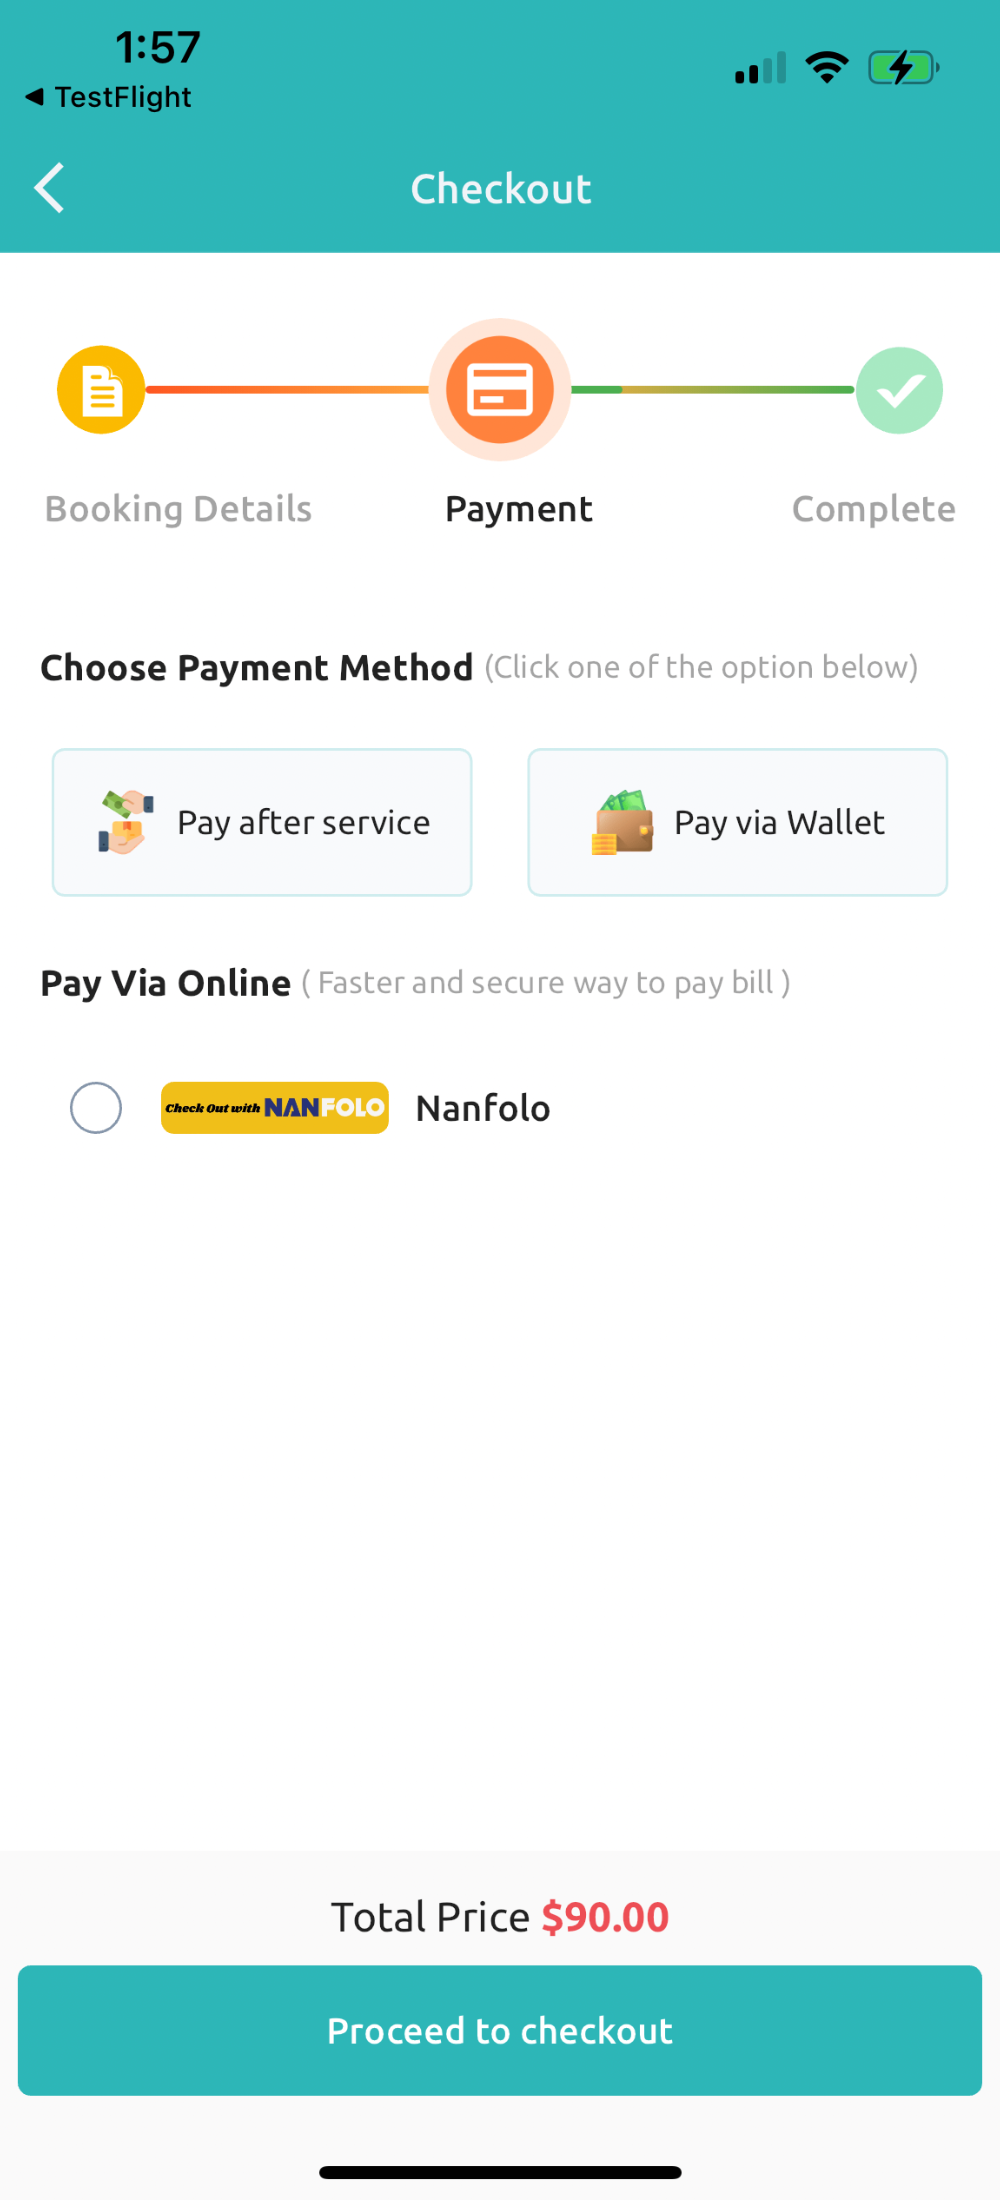Choose the Pay via Wallet option

738,822
